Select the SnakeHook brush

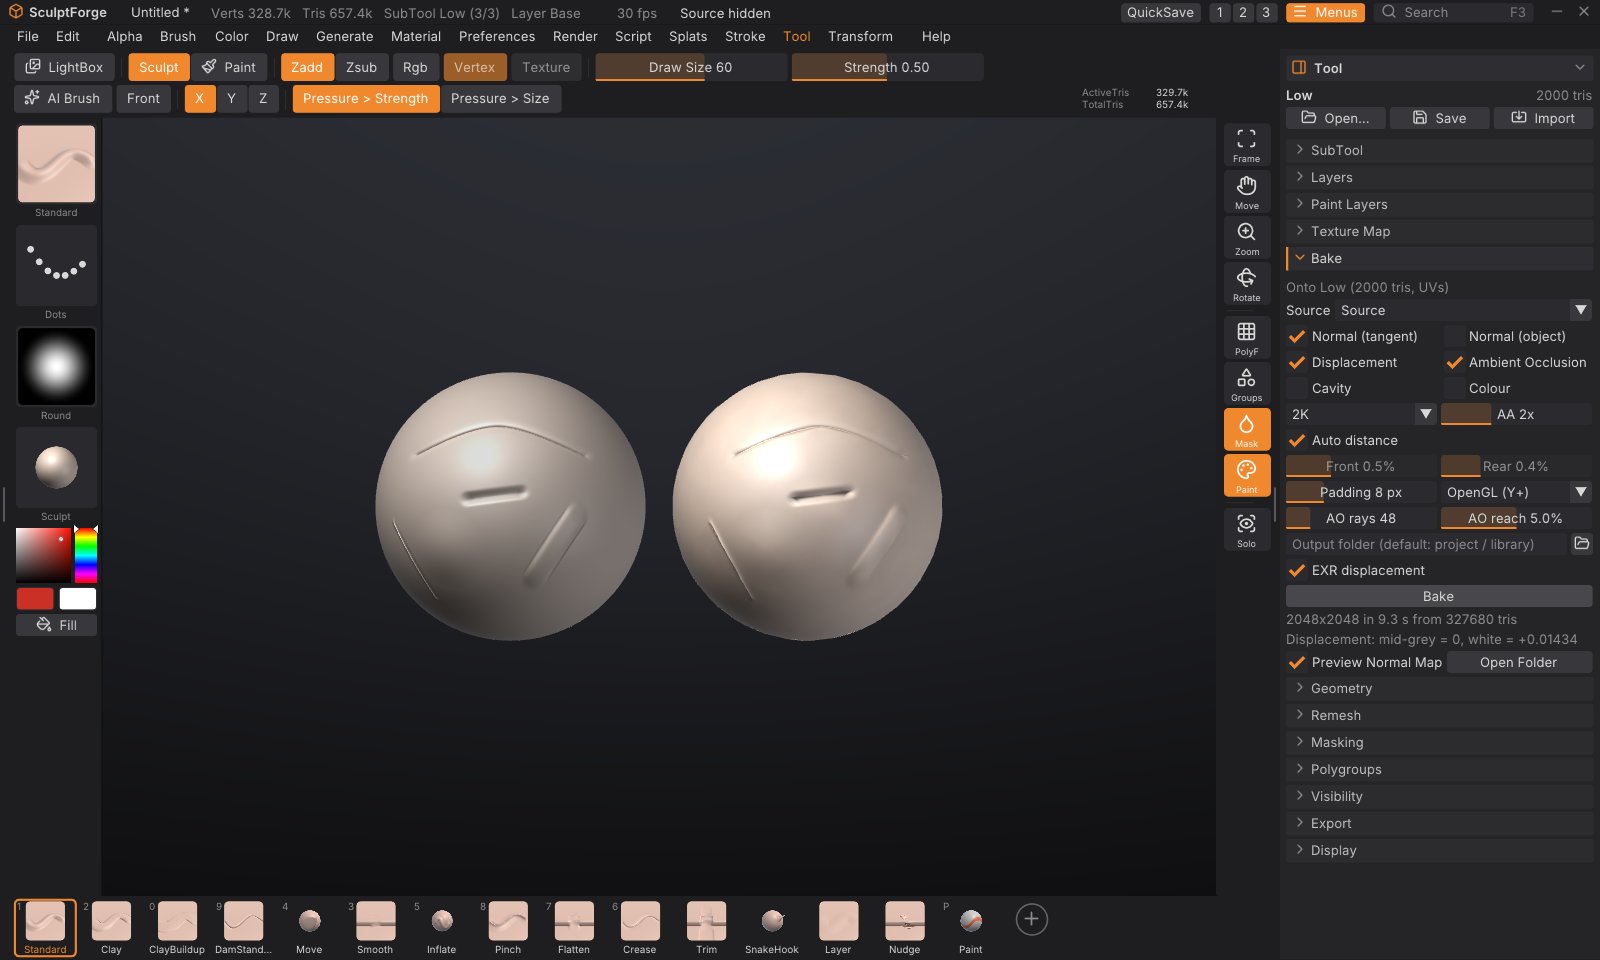coord(772,928)
